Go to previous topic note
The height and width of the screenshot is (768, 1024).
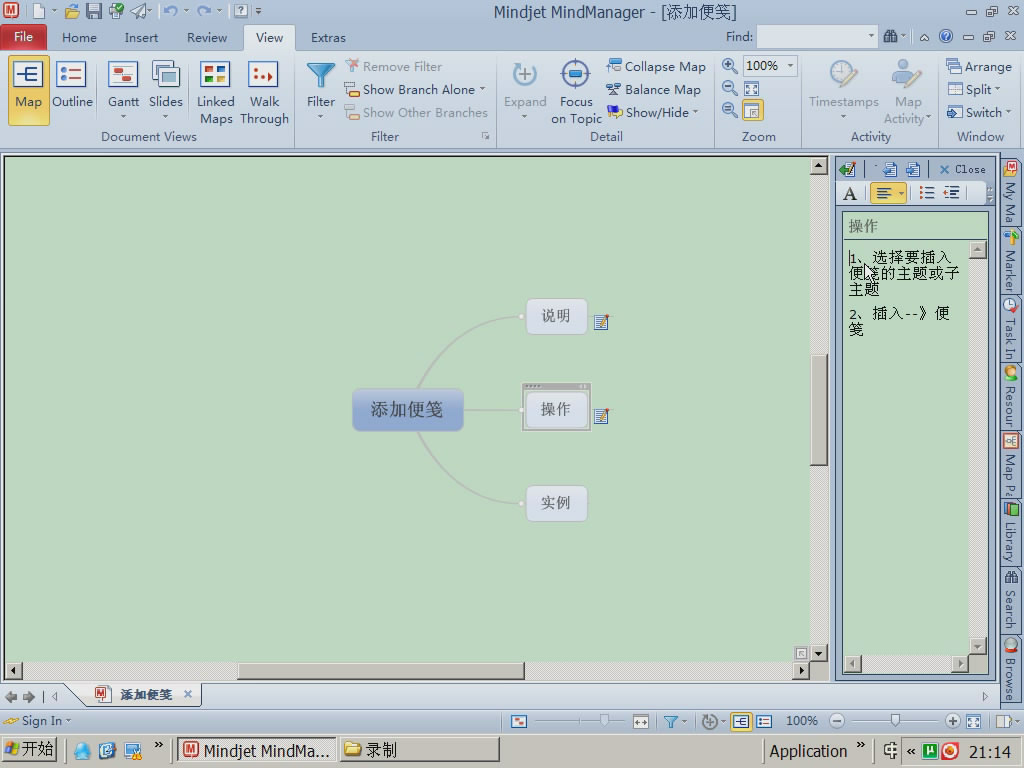coord(889,170)
